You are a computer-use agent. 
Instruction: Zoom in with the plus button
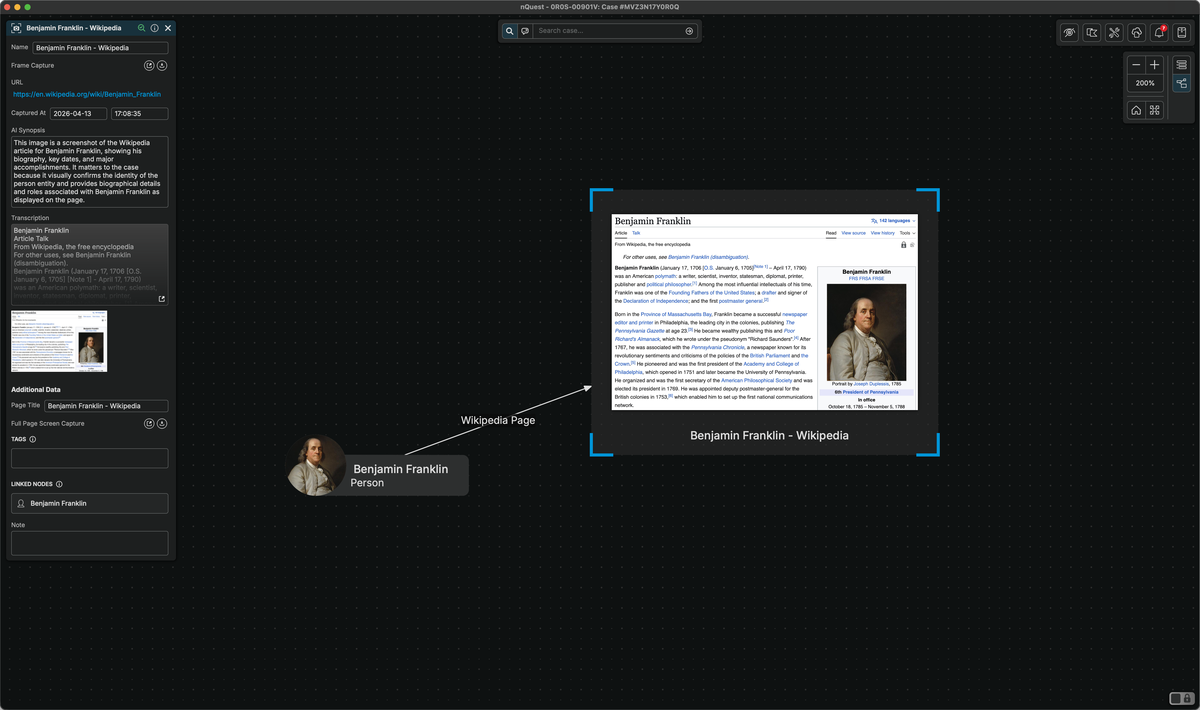click(1155, 64)
